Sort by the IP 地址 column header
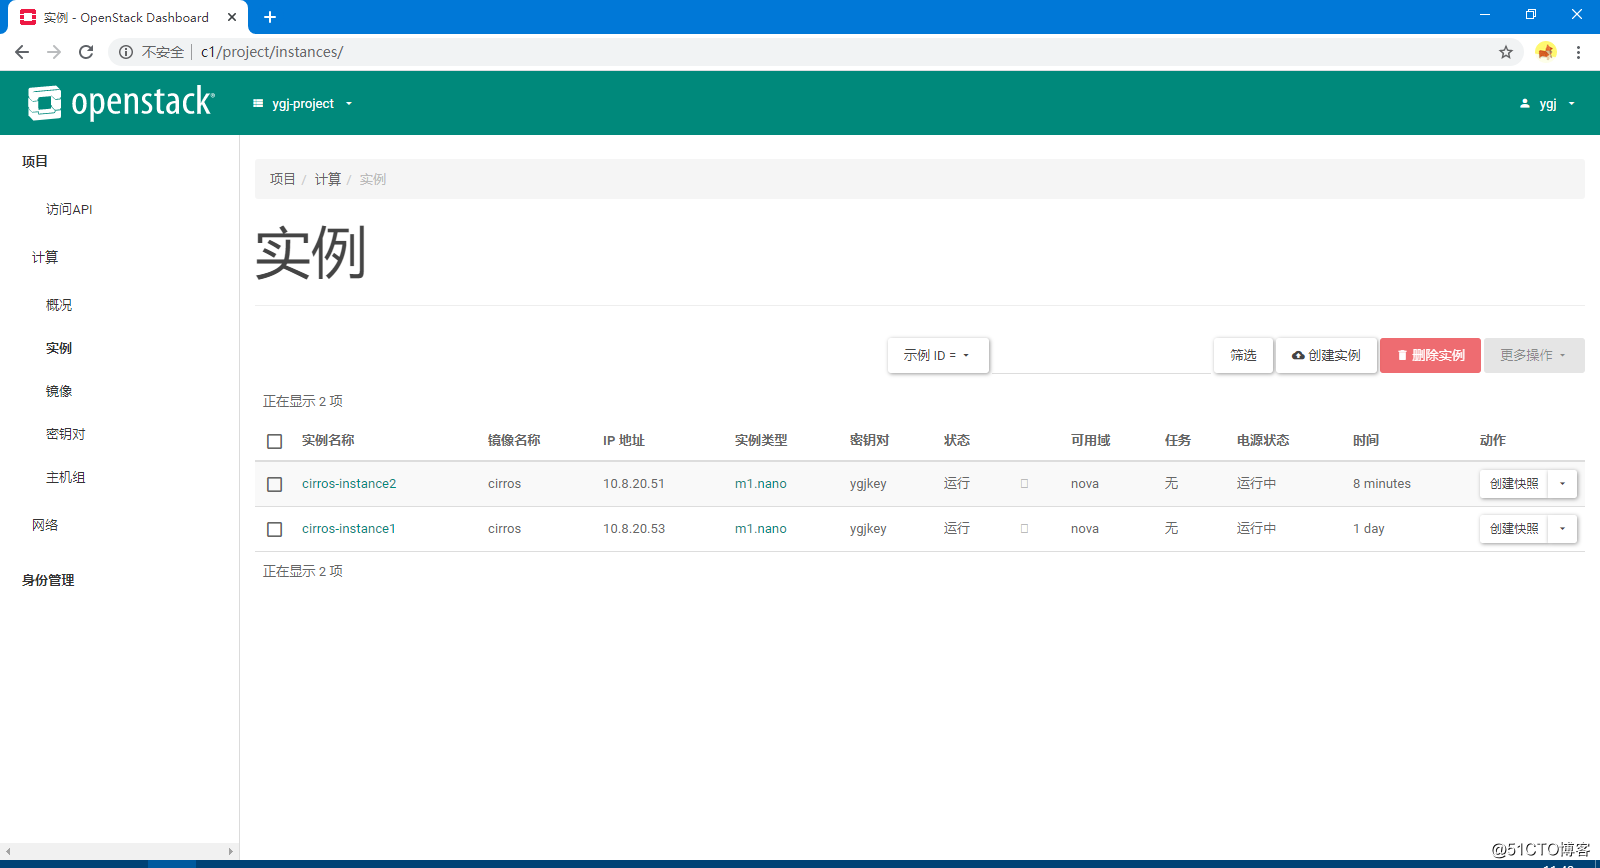The height and width of the screenshot is (868, 1600). tap(624, 441)
